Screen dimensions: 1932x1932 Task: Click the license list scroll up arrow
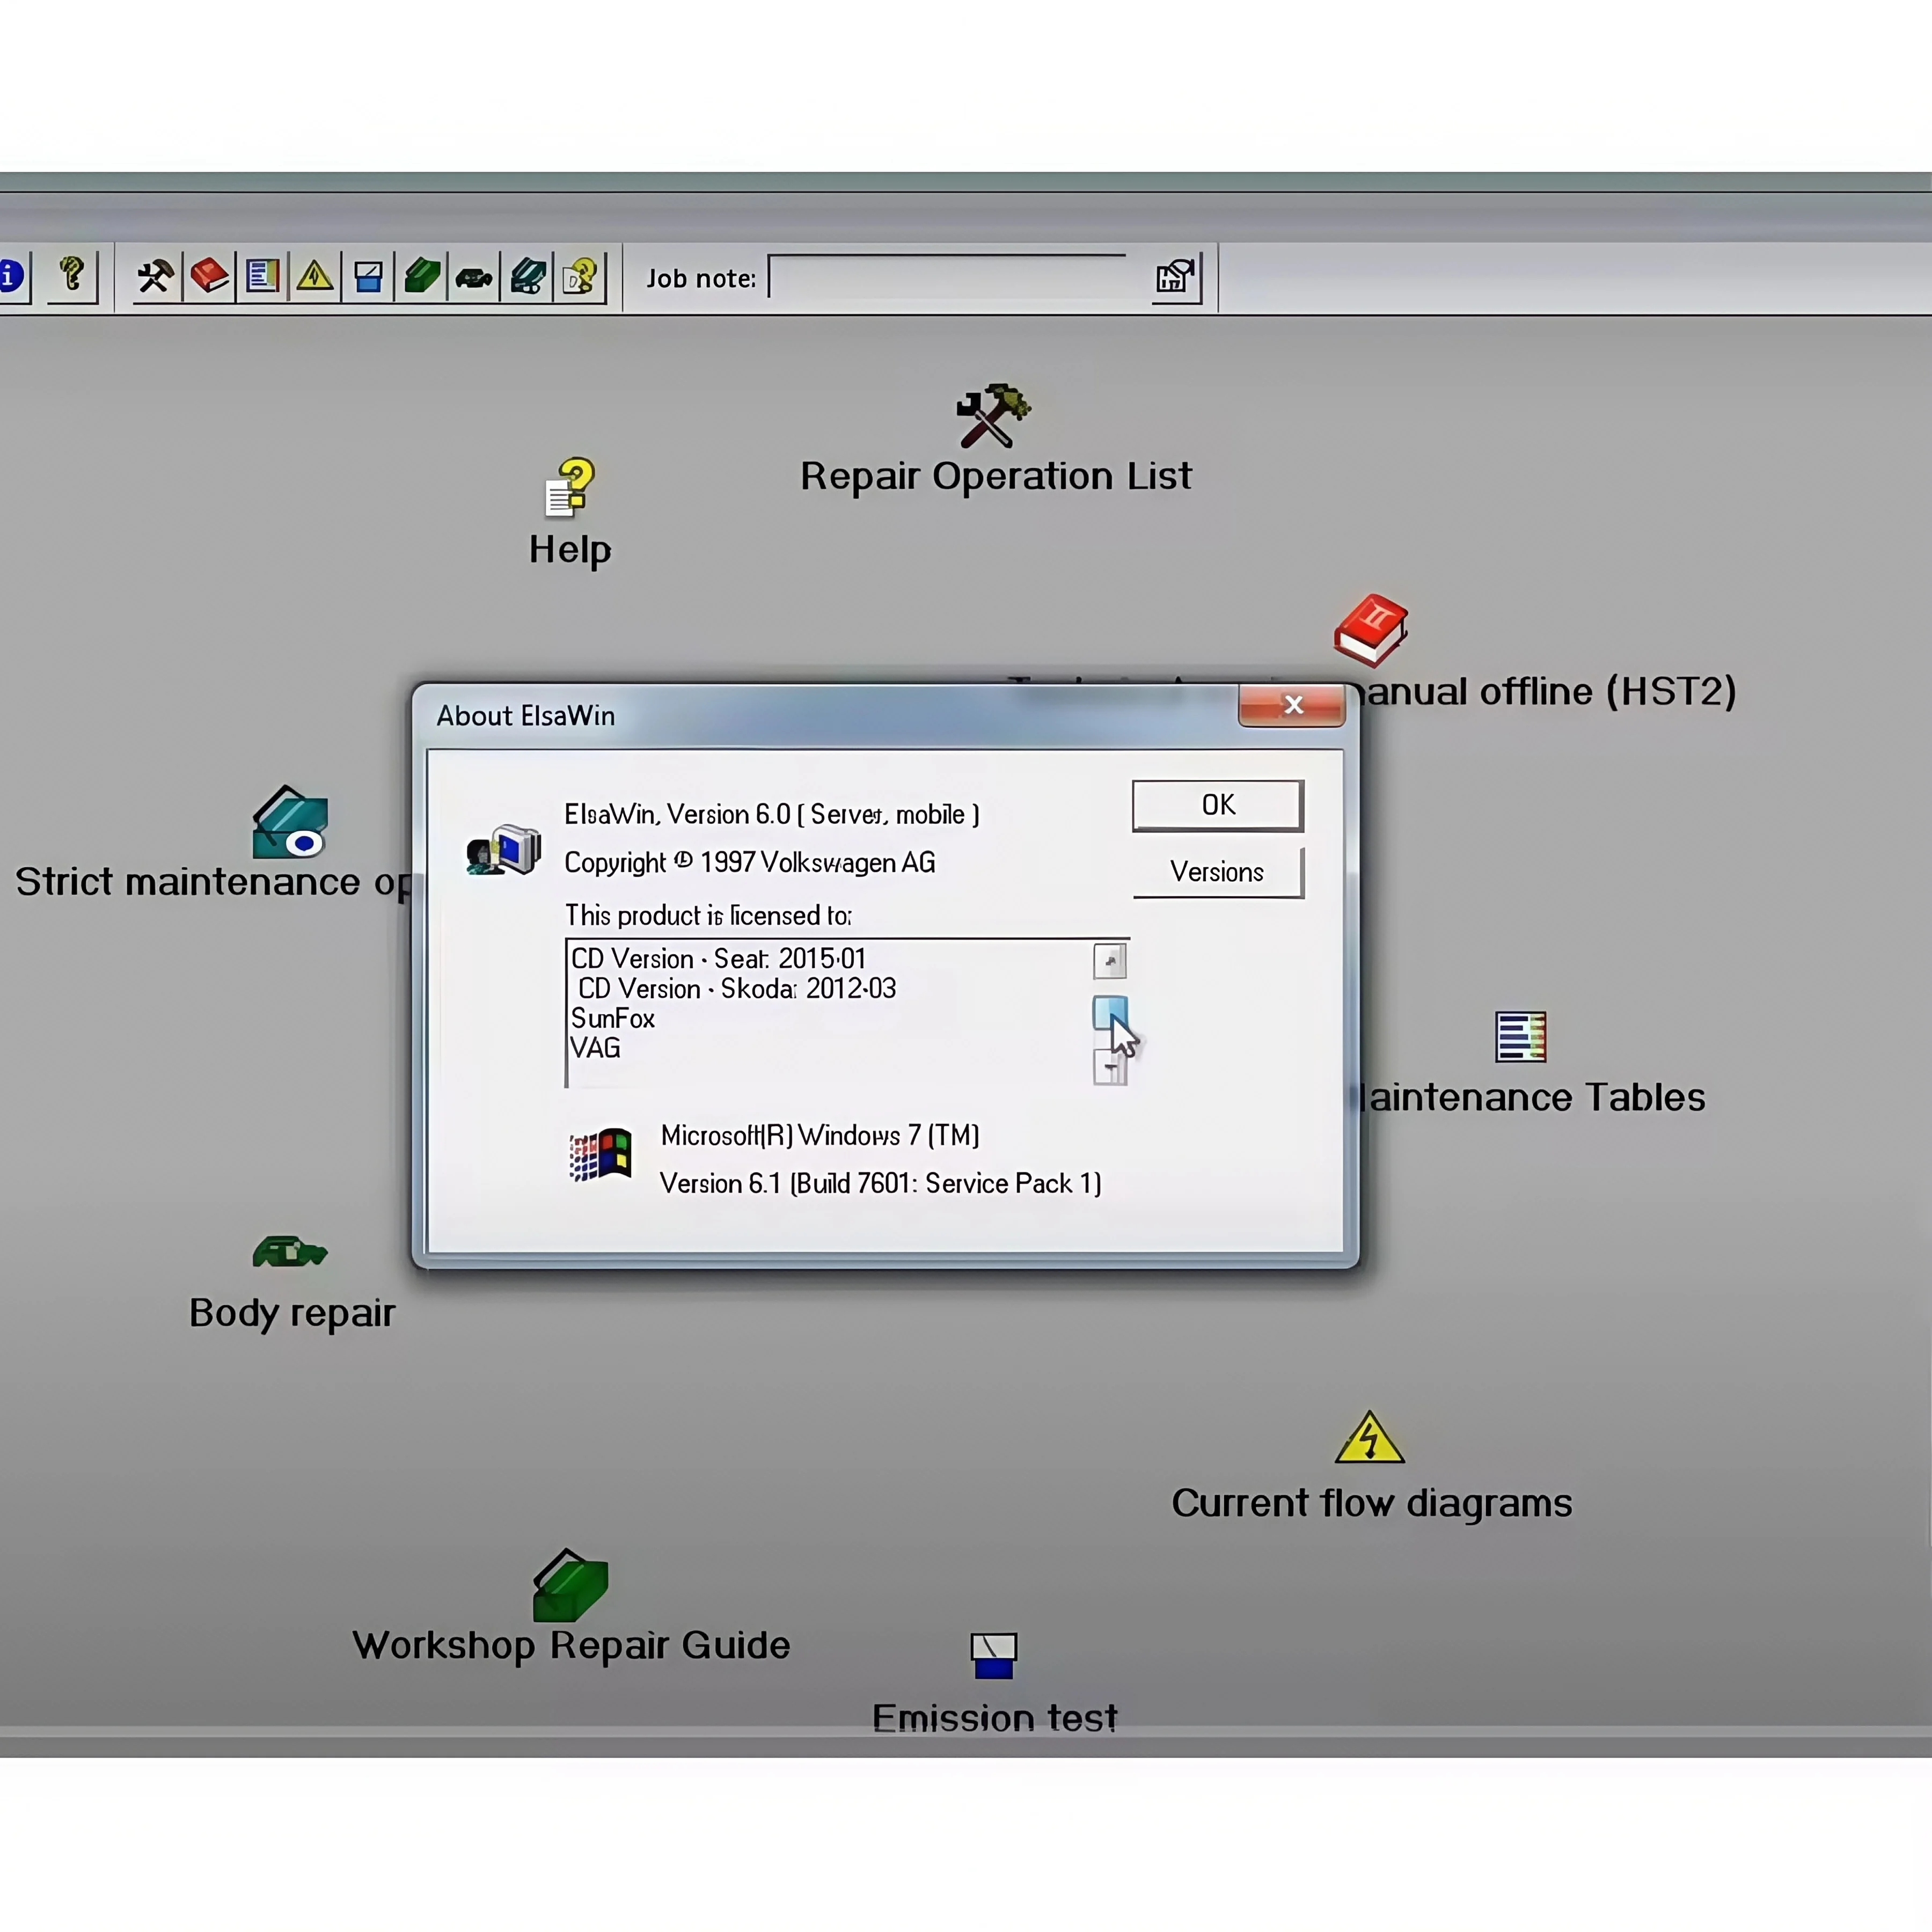point(1110,961)
